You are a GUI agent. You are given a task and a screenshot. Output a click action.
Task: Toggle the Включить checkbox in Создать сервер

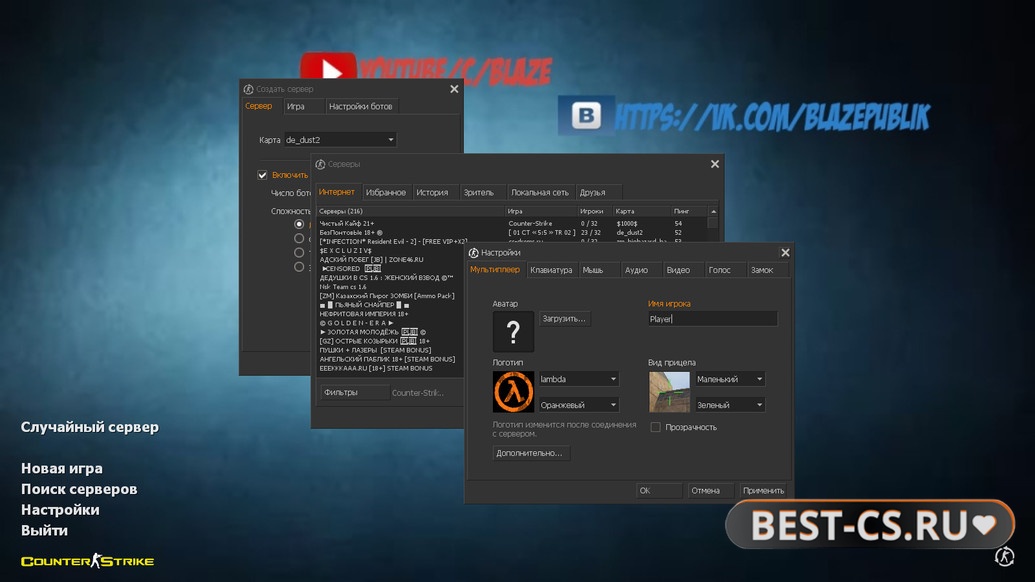pyautogui.click(x=262, y=175)
